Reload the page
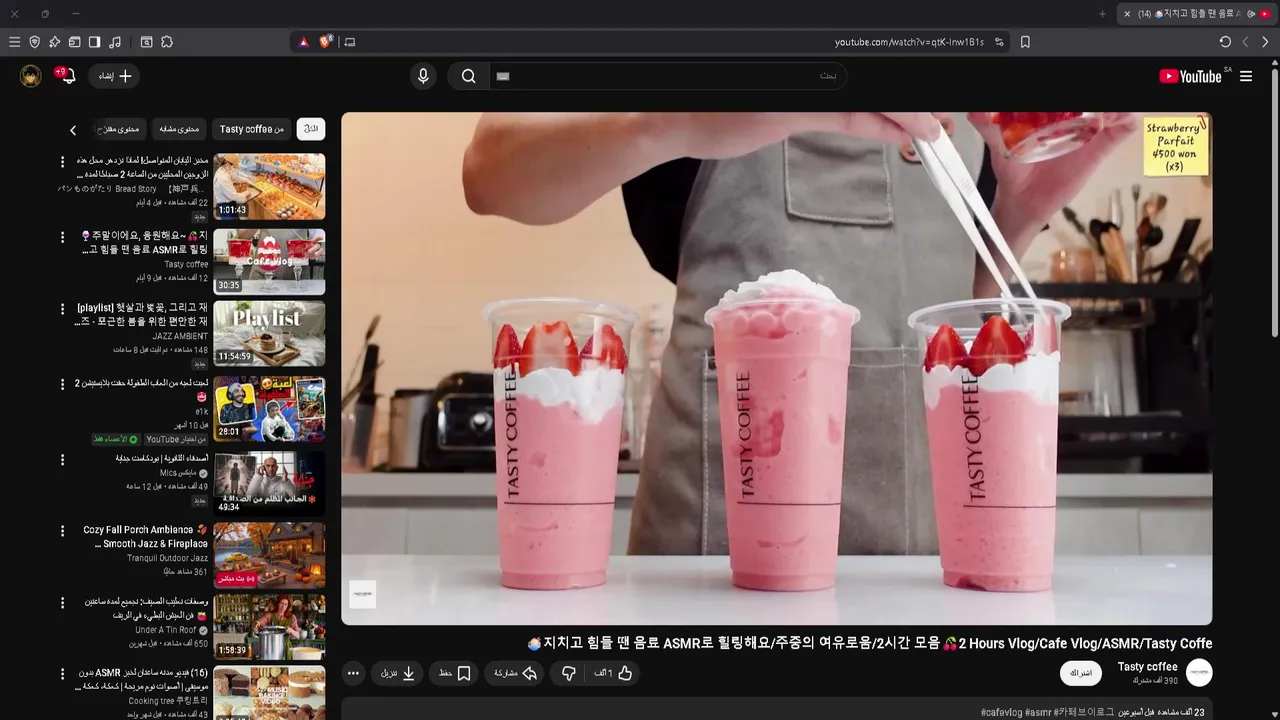1280x720 pixels. 1225,42
